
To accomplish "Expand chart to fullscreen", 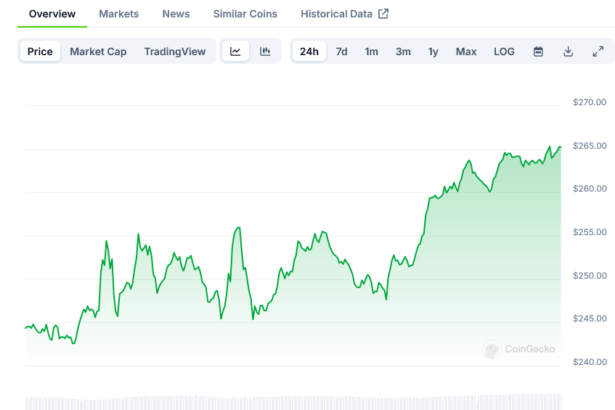I will point(598,52).
